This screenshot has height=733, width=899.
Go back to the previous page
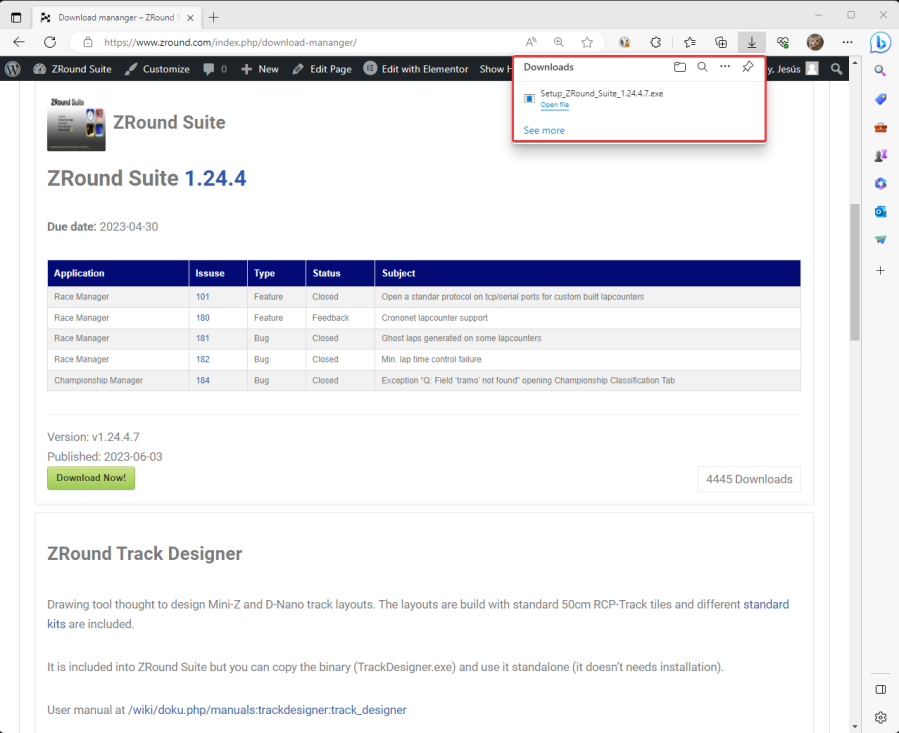19,42
